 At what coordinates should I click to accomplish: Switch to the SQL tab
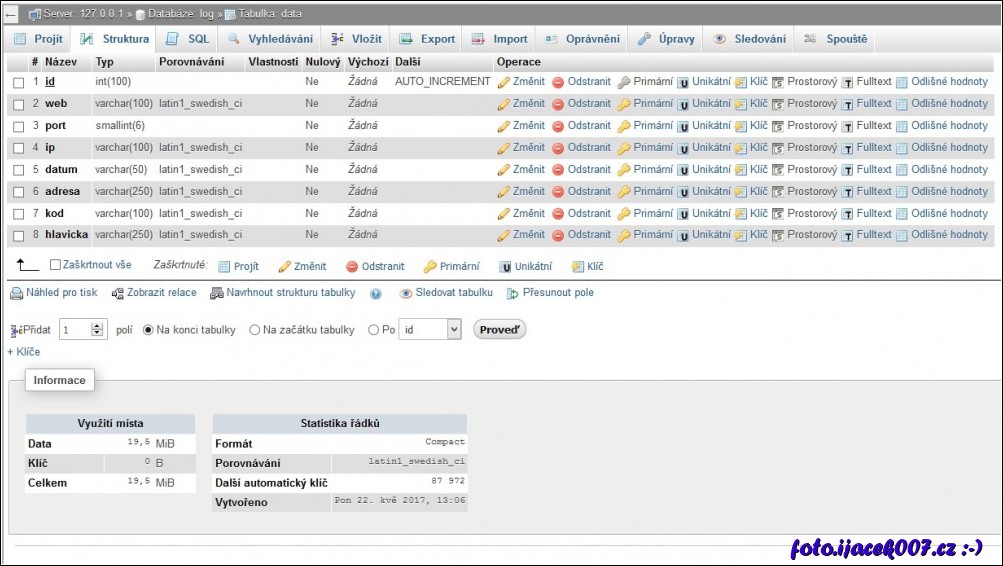[188, 39]
